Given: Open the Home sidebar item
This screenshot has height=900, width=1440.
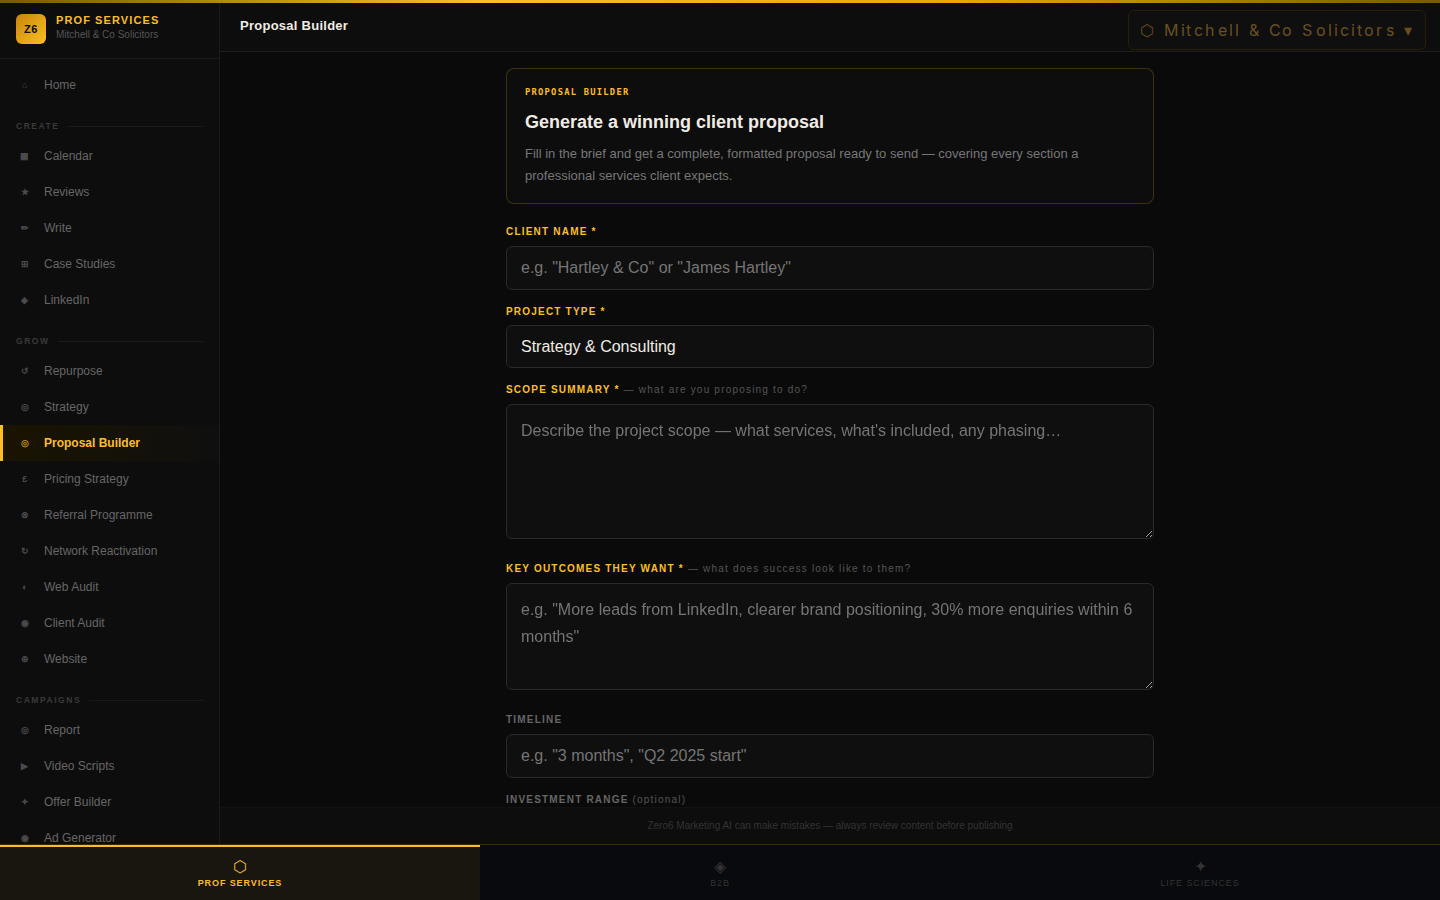Looking at the screenshot, I should point(110,85).
